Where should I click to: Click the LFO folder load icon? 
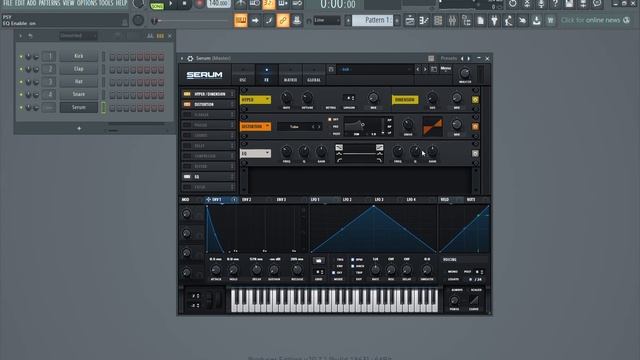click(319, 260)
